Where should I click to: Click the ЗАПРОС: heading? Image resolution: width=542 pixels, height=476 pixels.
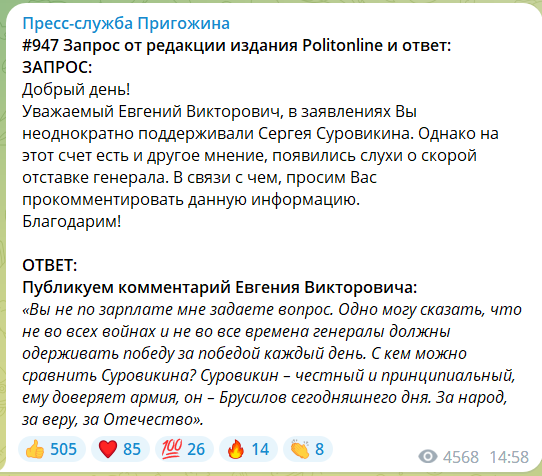[57, 67]
